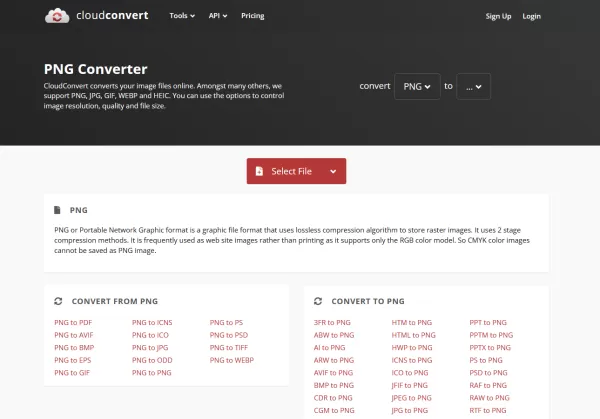Open the PNG to GIF link
This screenshot has width=600, height=419.
[72, 373]
